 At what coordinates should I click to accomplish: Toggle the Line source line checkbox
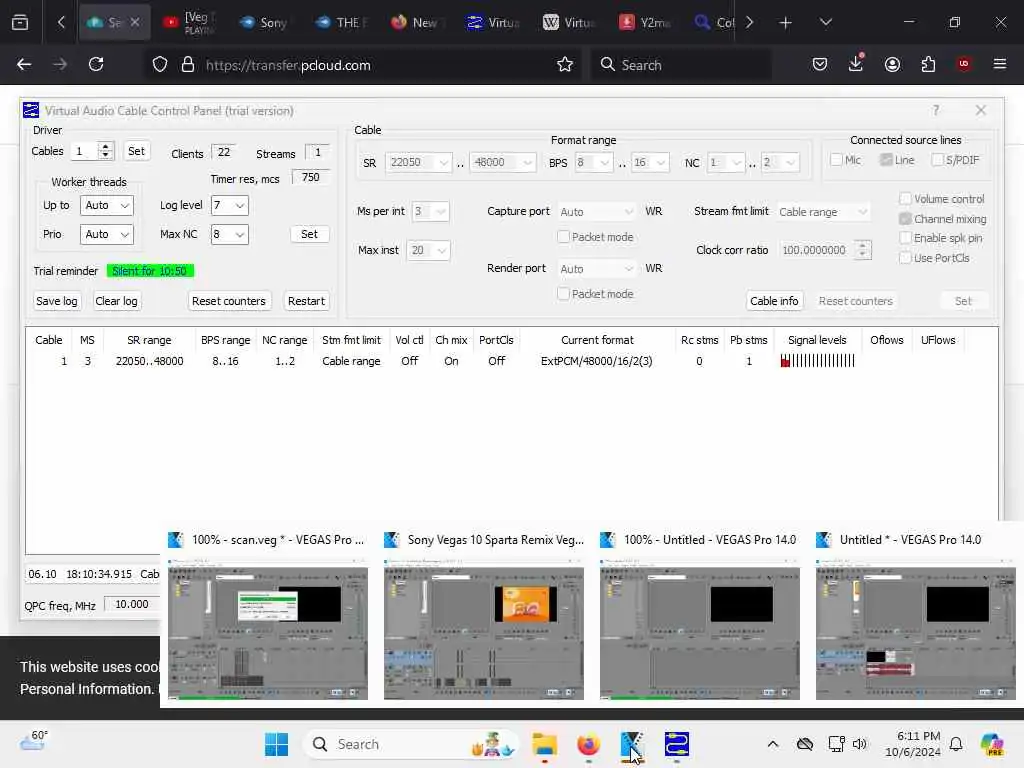coord(886,160)
